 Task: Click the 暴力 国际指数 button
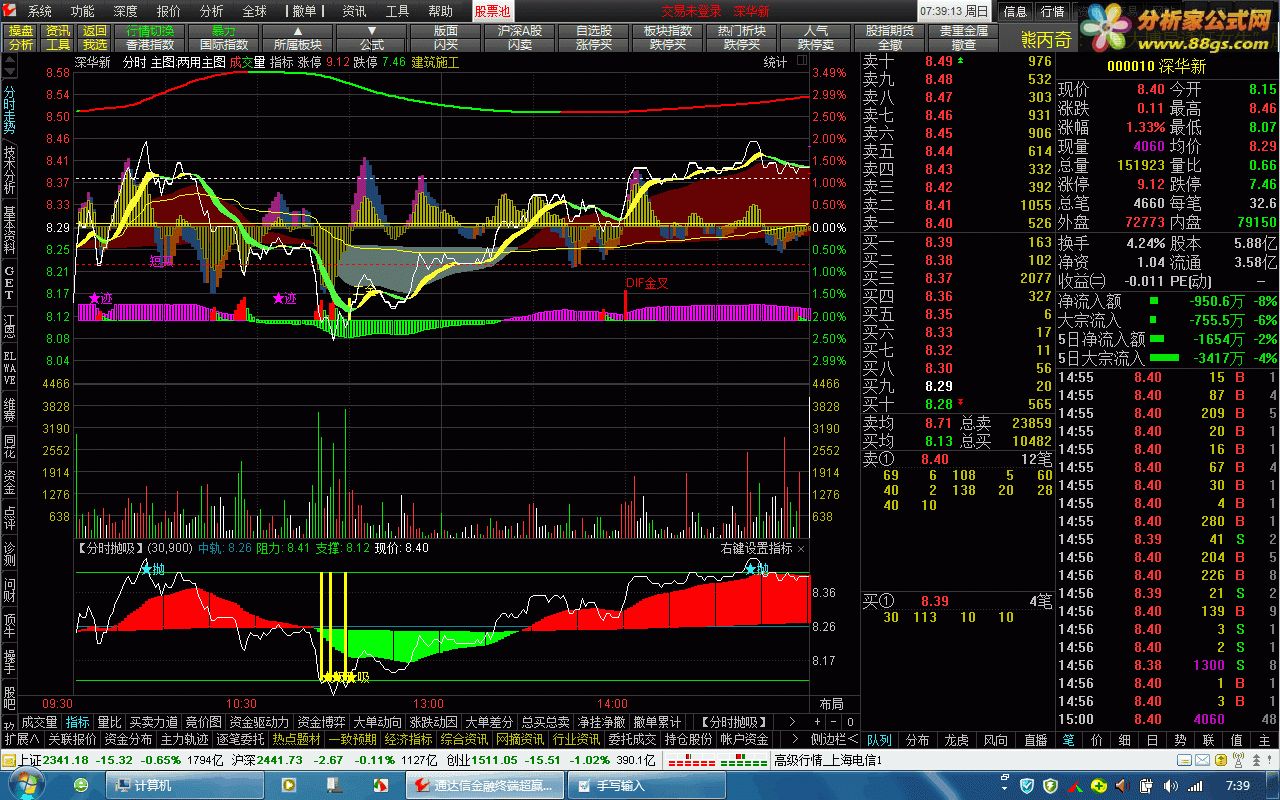[224, 38]
